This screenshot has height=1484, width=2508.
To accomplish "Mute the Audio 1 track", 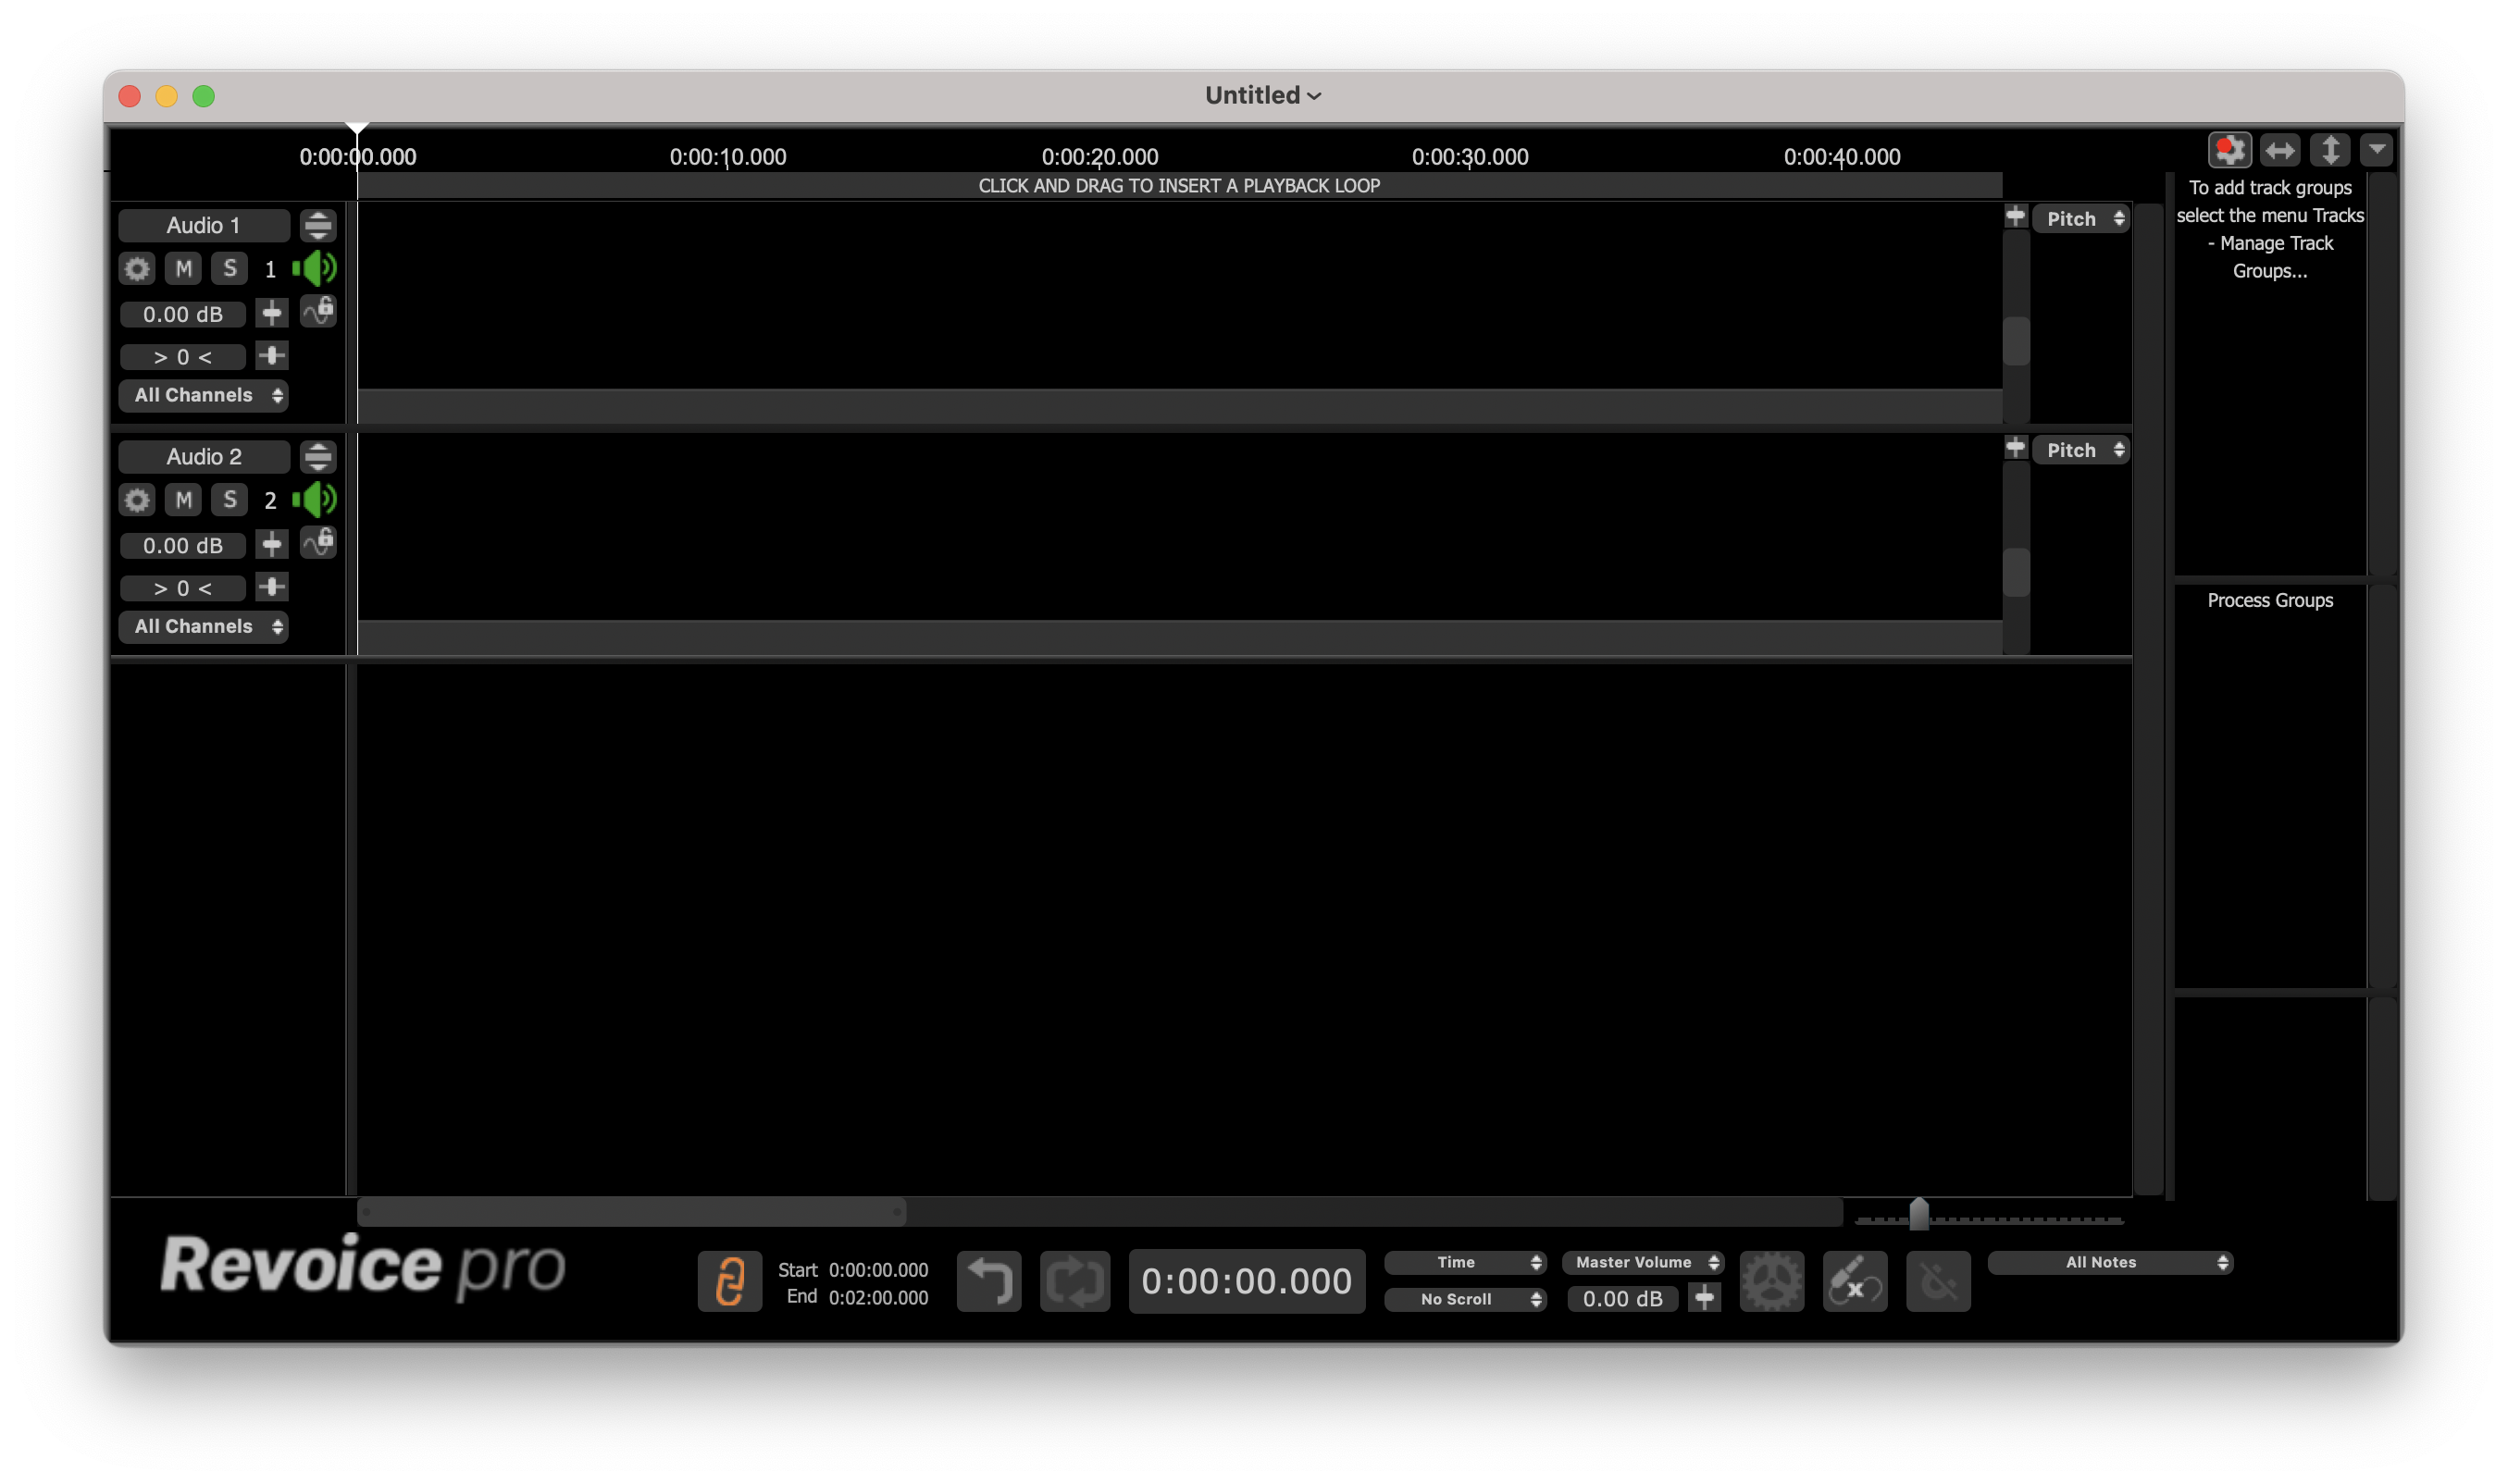I will click(x=183, y=269).
